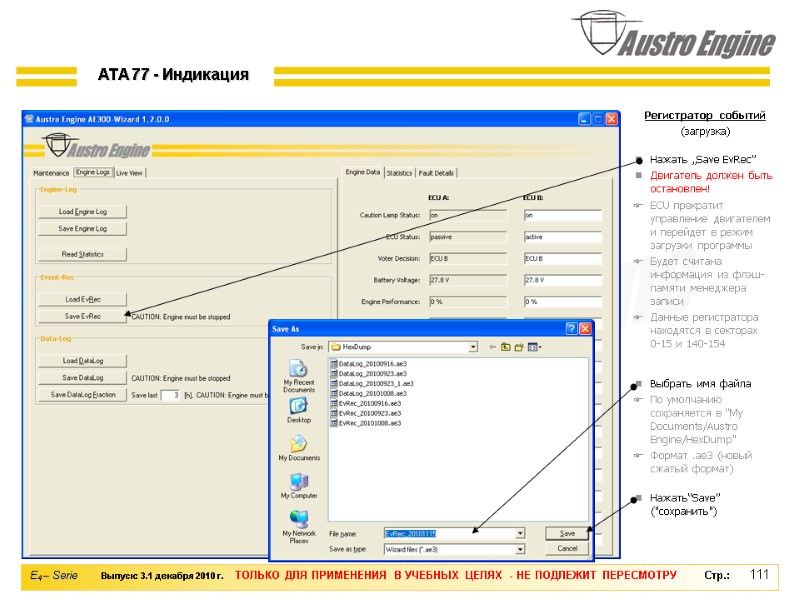The width and height of the screenshot is (800, 600).
Task: Expand the File name dropdown arrow
Action: (x=519, y=533)
